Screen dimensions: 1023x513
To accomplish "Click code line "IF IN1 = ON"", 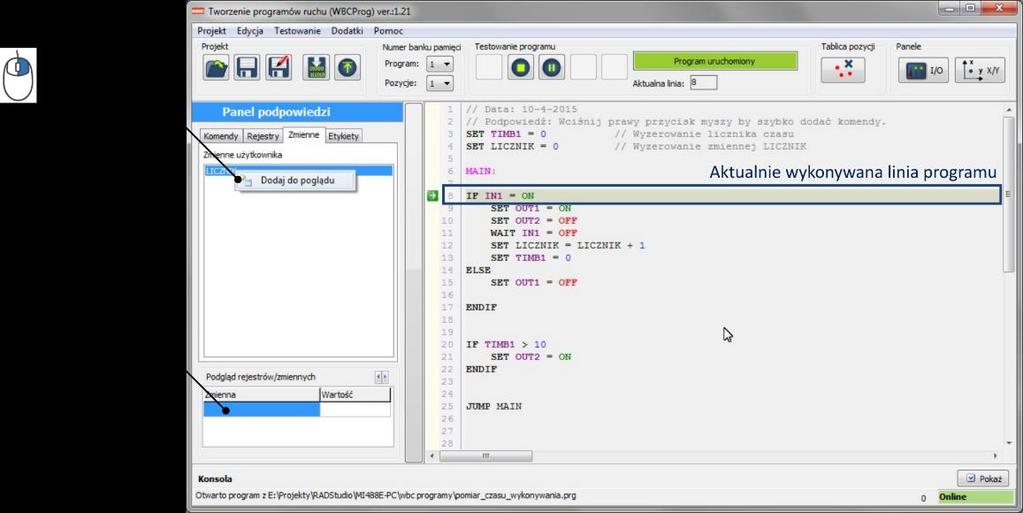I will (x=500, y=196).
